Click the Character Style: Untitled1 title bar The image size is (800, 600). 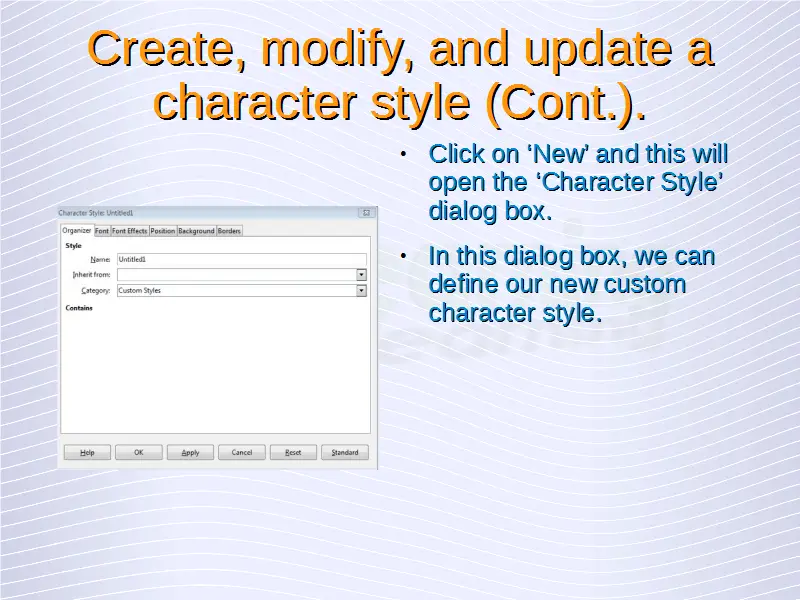click(x=200, y=213)
